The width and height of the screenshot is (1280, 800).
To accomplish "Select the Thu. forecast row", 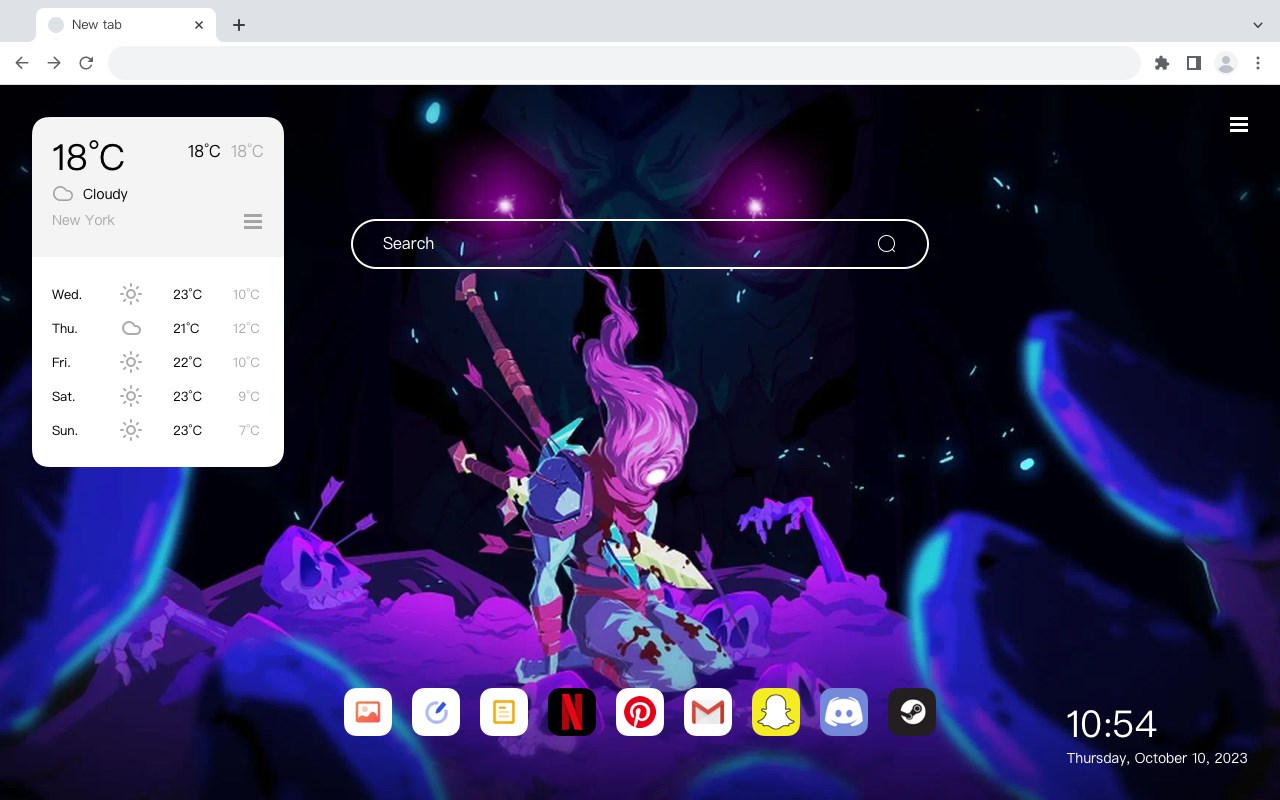I will click(x=158, y=328).
